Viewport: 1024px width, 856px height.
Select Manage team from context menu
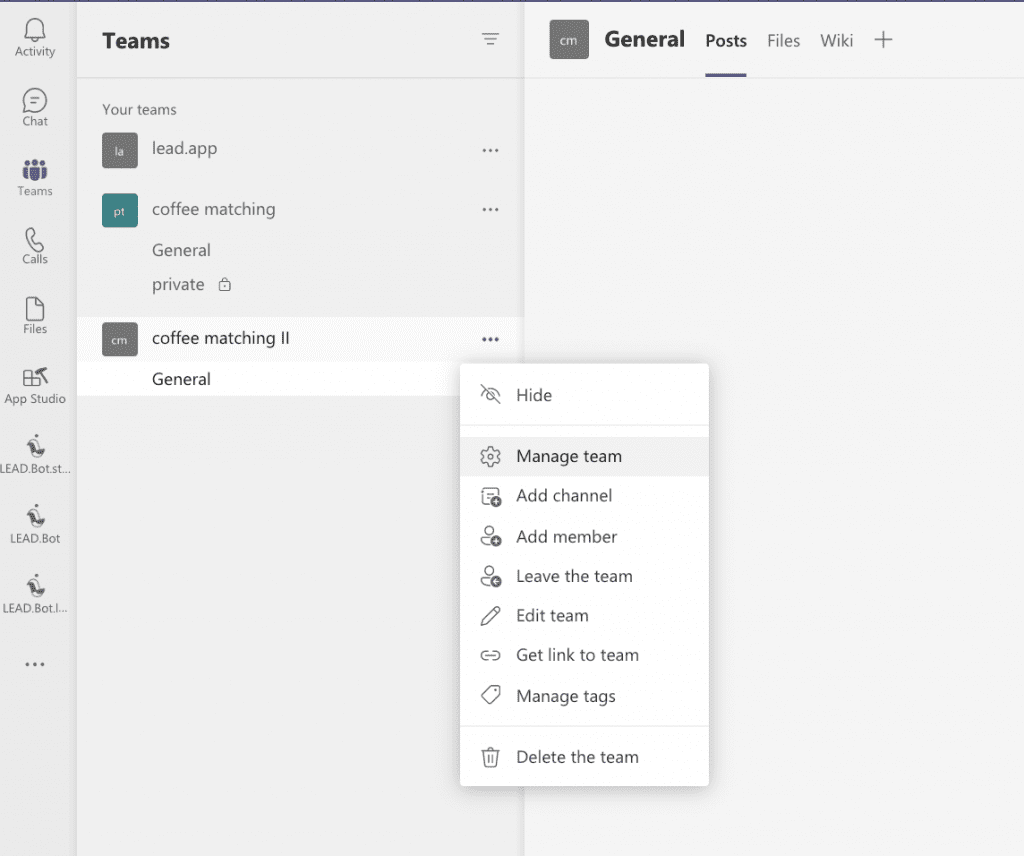pos(569,456)
